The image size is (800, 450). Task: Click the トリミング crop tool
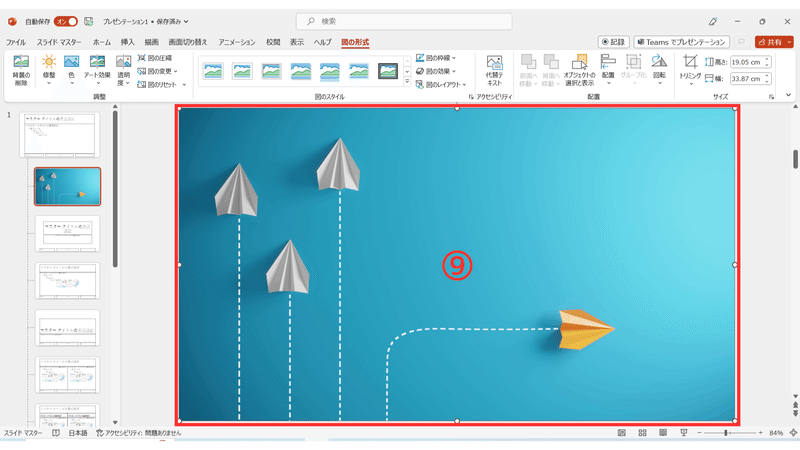point(690,70)
